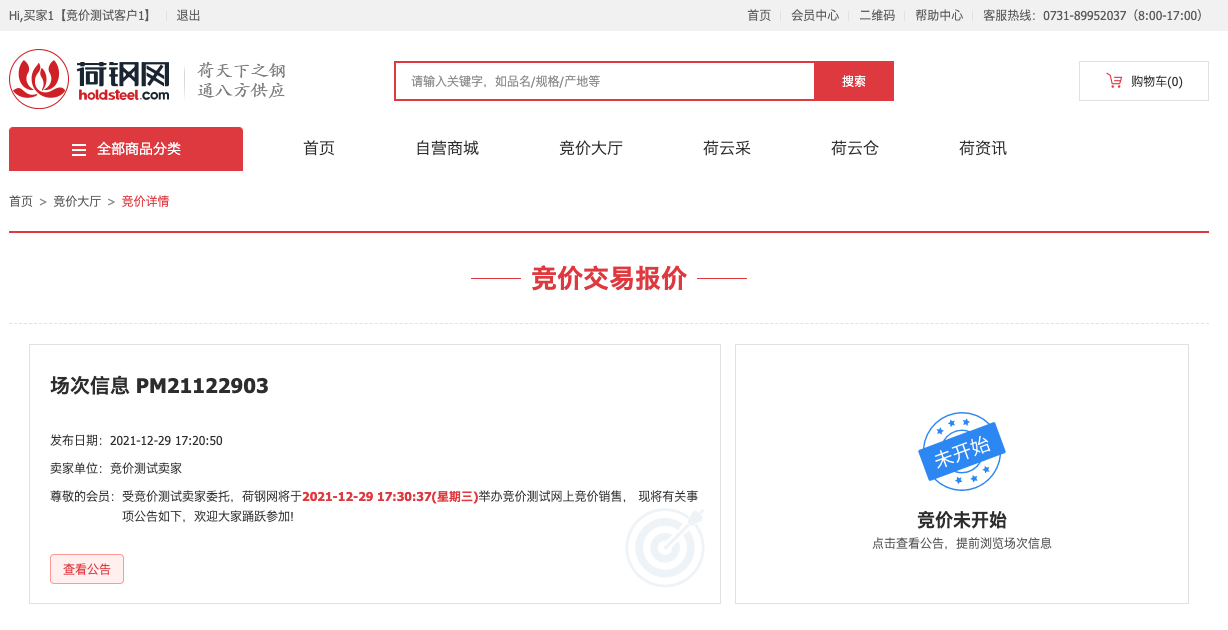The image size is (1228, 630).
Task: Open 会员中心 in the top bar
Action: coord(815,15)
